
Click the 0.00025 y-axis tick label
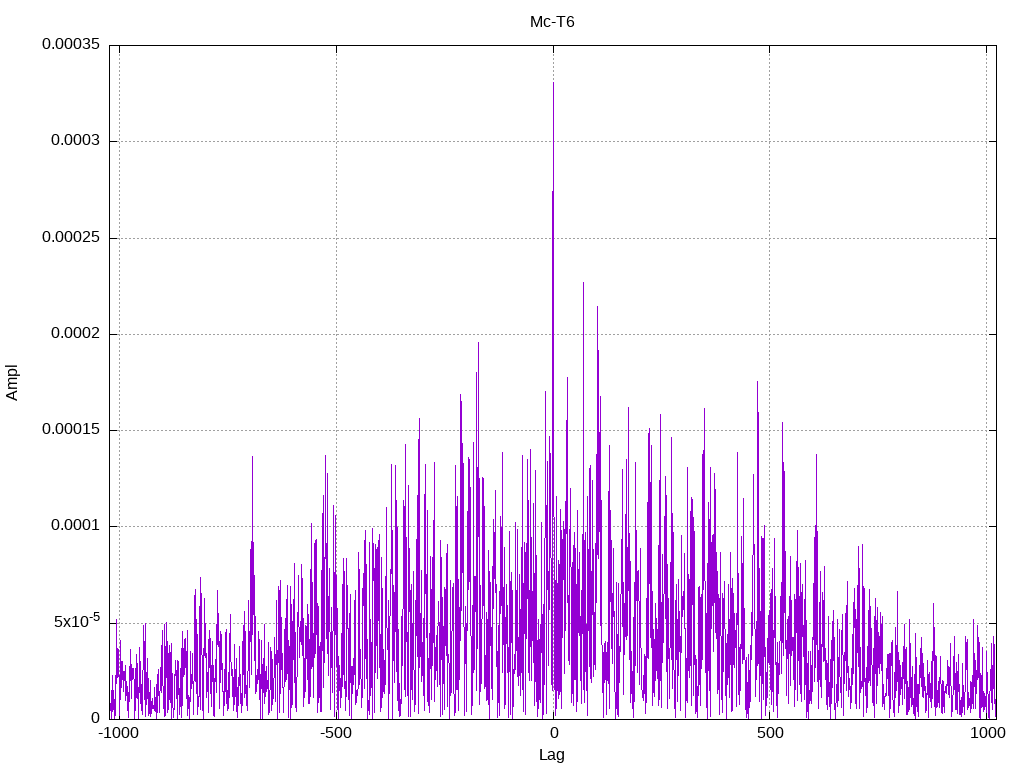point(71,237)
